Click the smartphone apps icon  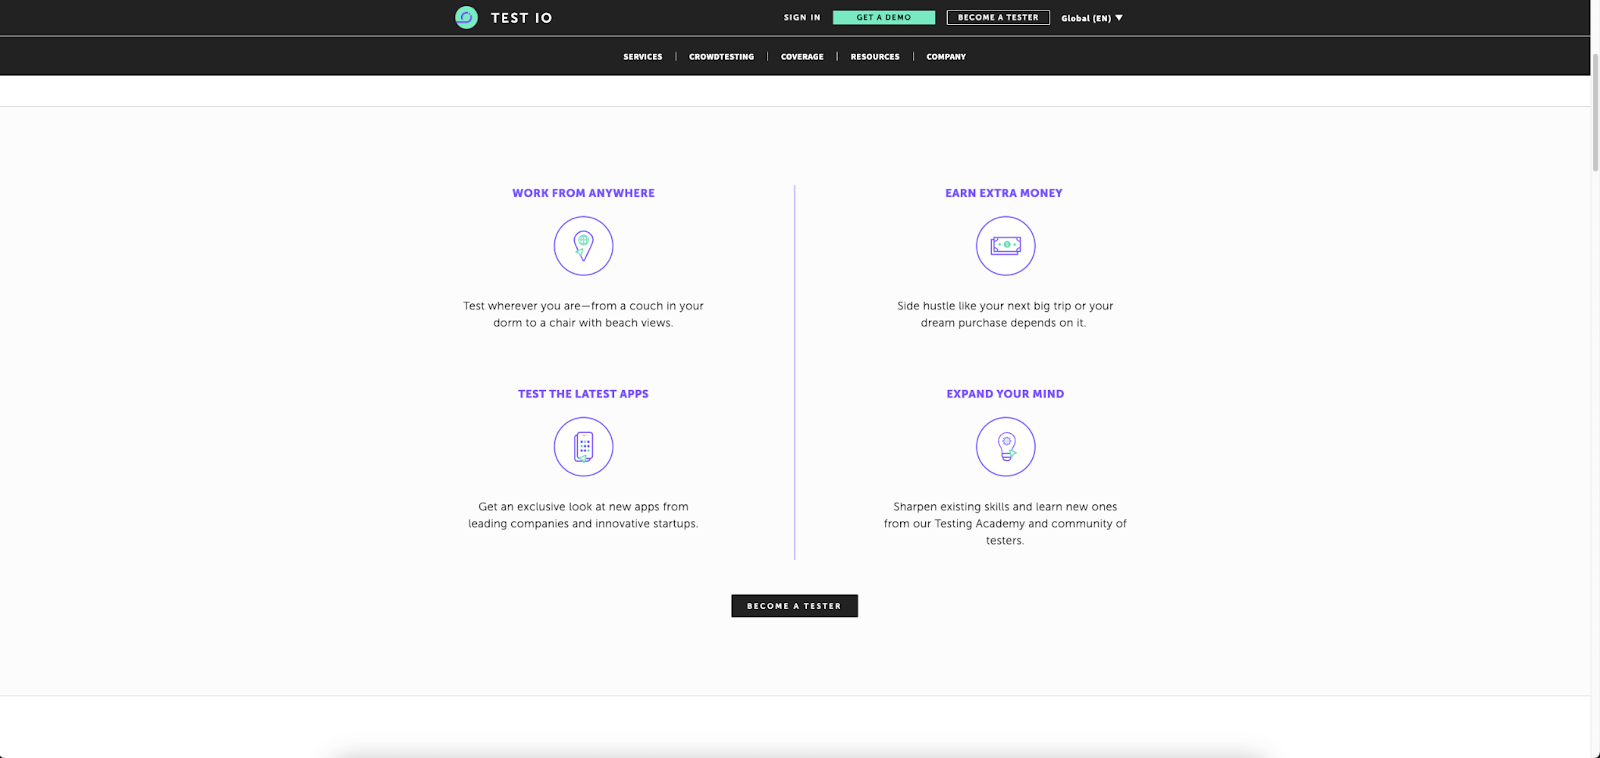point(583,447)
